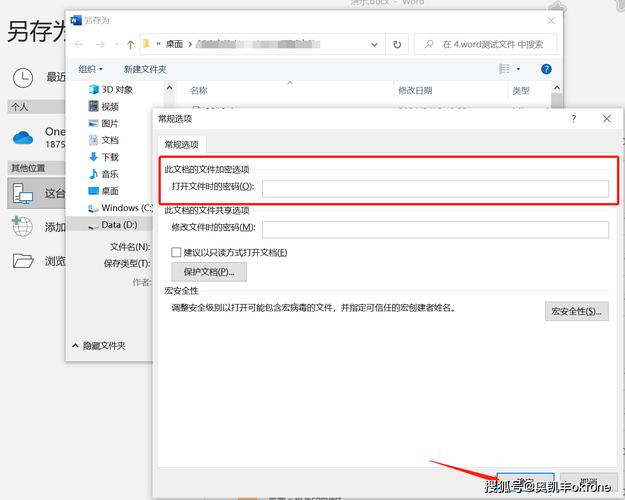Open view options dropdown arrow
The image size is (625, 500).
click(518, 69)
